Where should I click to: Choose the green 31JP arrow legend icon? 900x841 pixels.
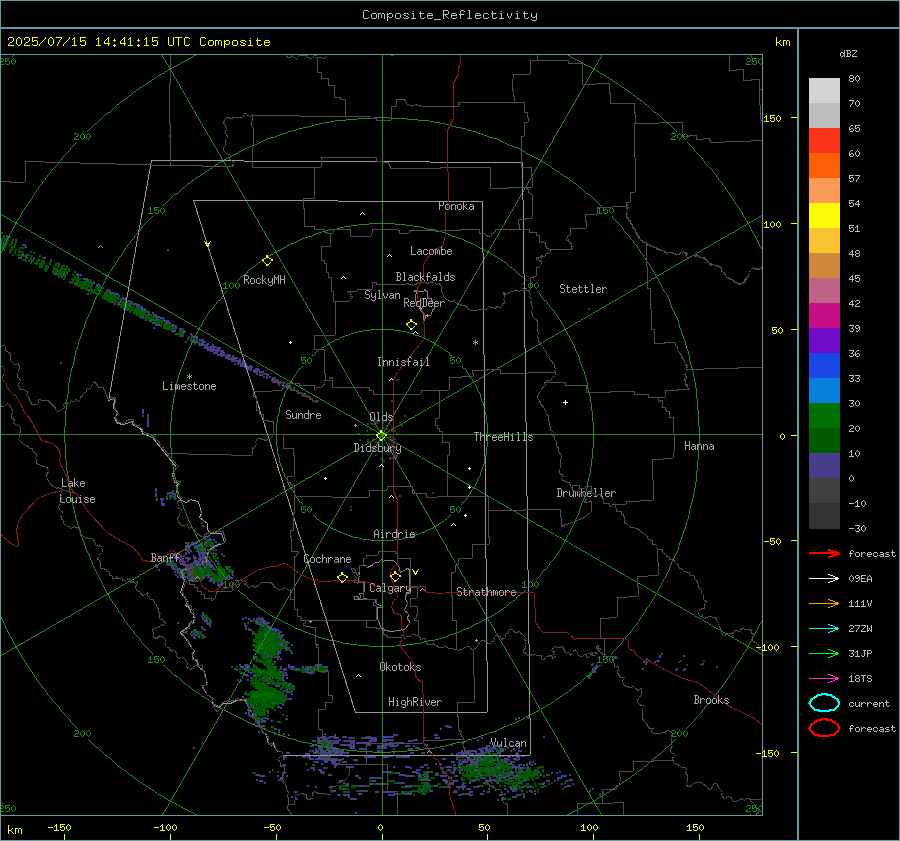[824, 653]
